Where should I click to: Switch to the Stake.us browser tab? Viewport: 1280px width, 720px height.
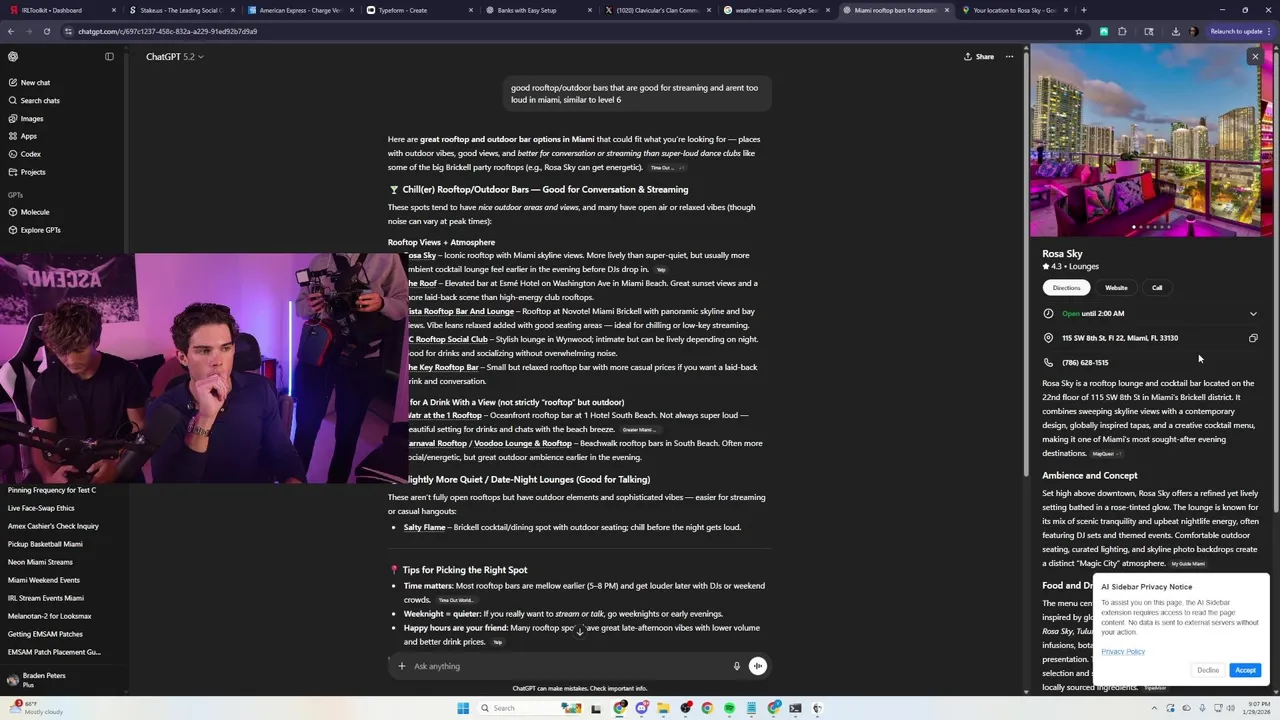click(x=180, y=10)
